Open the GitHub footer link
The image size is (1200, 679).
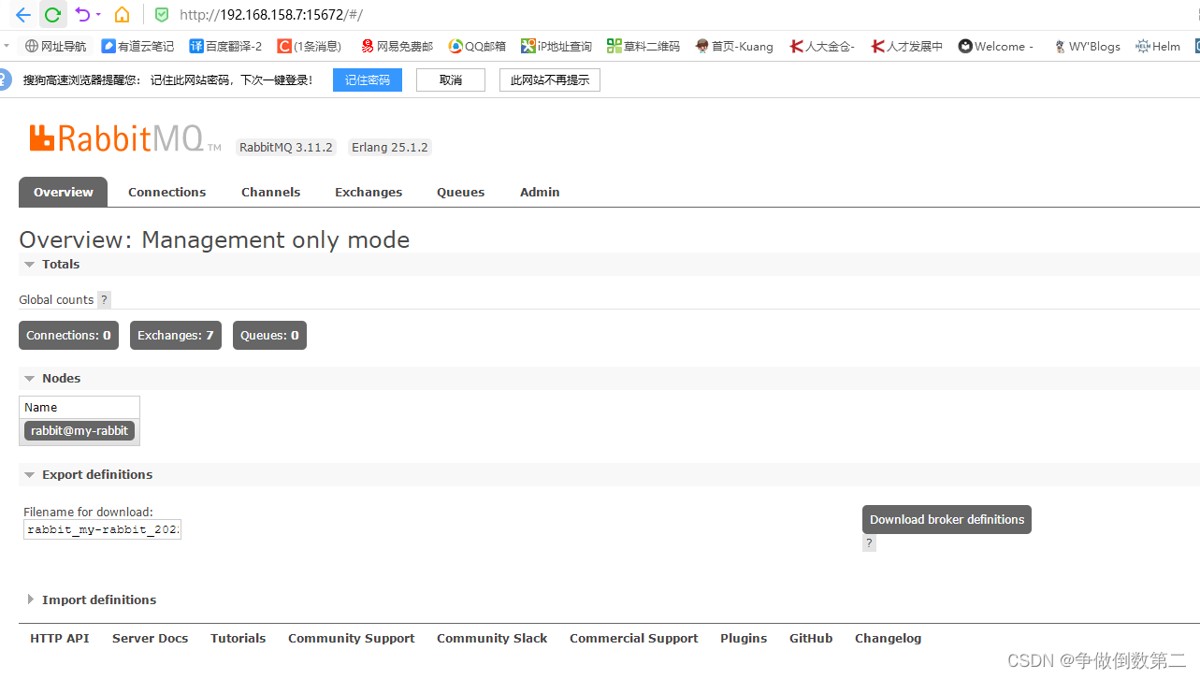click(x=811, y=638)
